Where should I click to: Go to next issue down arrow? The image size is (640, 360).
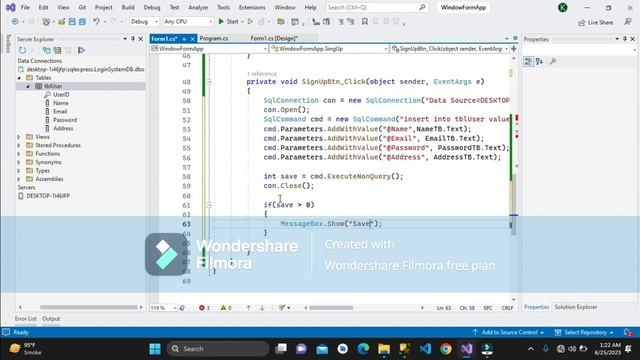[262, 308]
